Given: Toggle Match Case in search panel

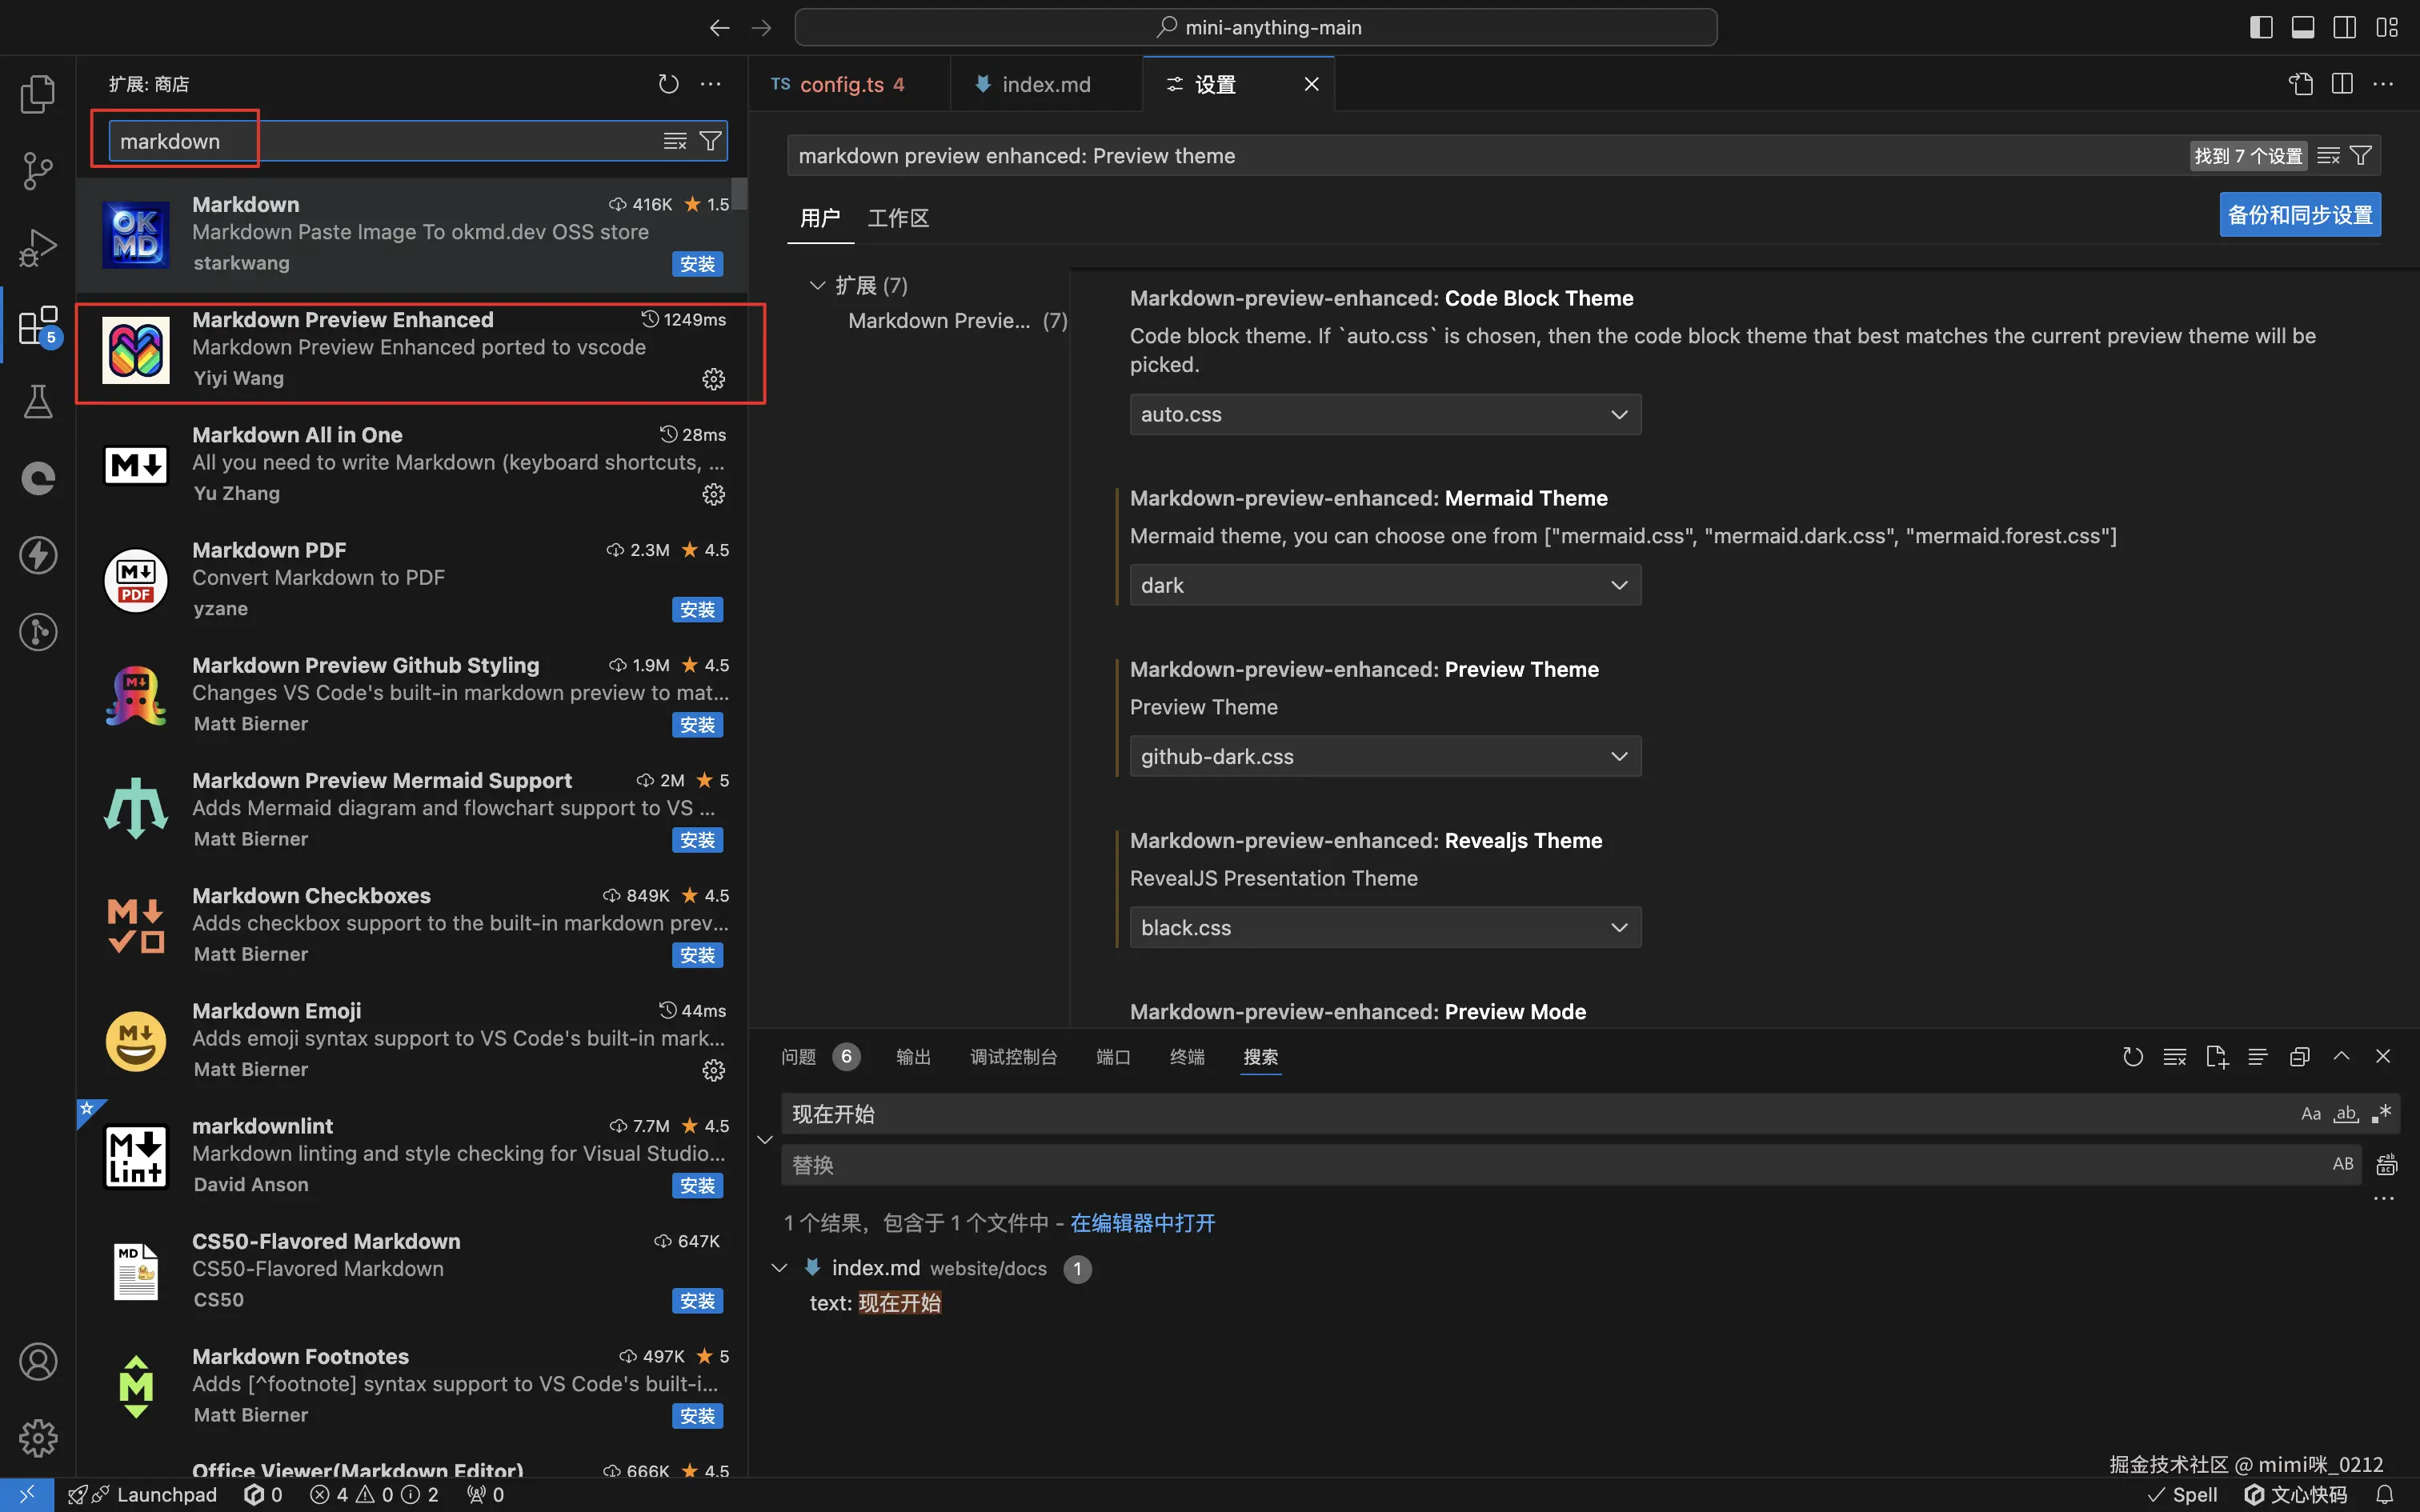Looking at the screenshot, I should click(2310, 1114).
